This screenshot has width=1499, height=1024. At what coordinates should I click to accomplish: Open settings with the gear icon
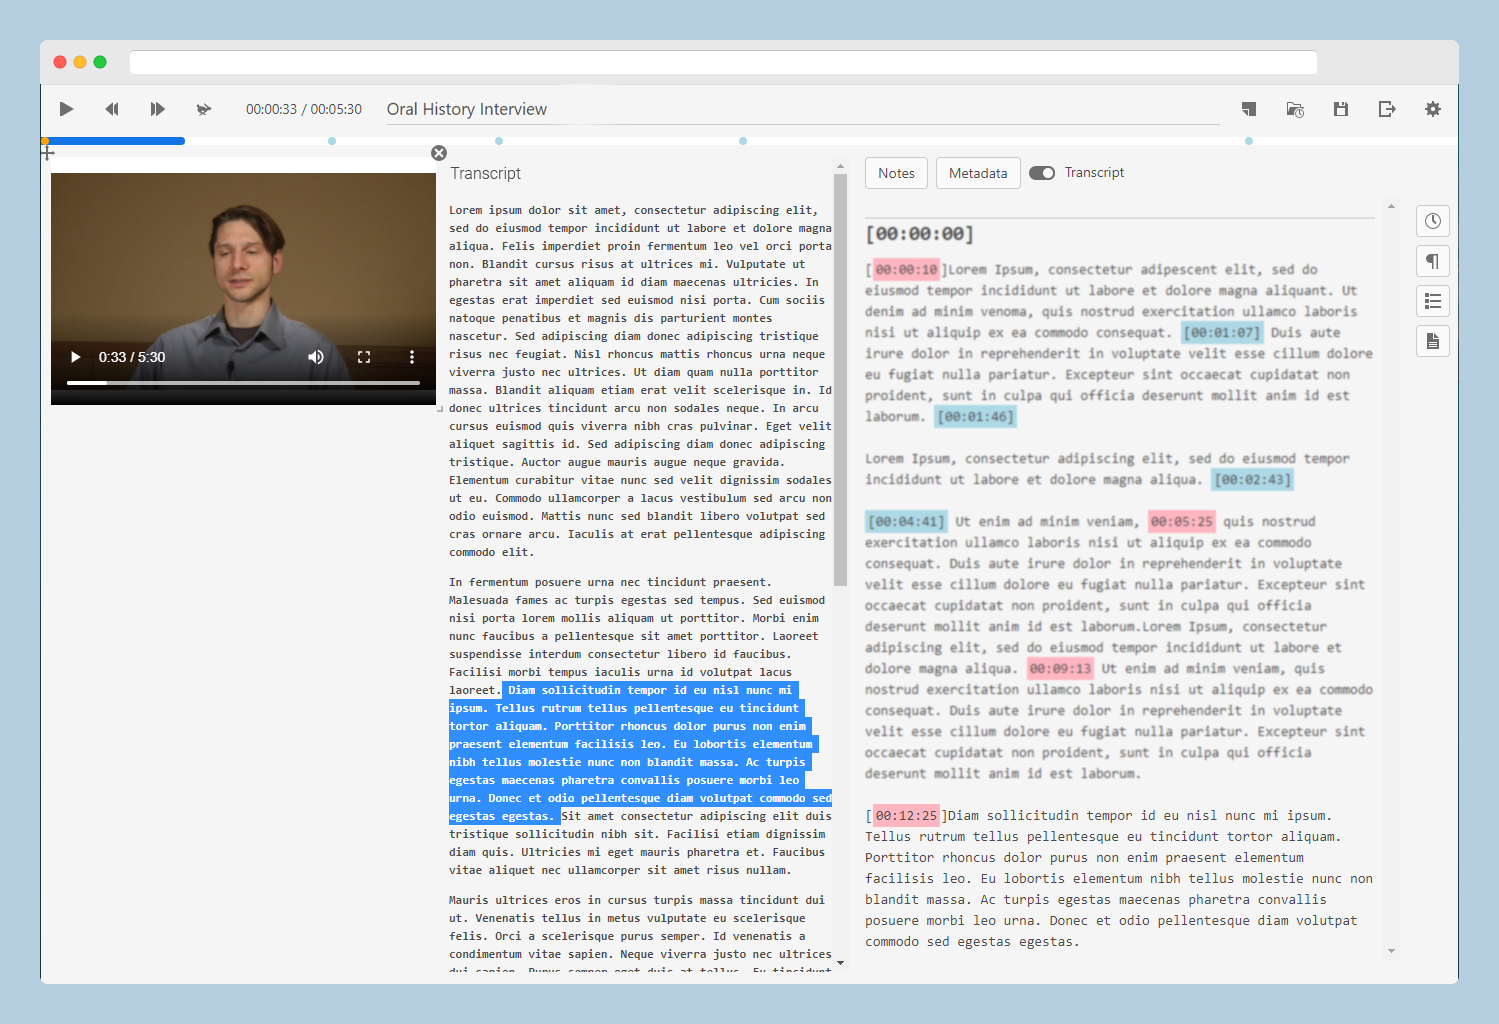coord(1433,109)
